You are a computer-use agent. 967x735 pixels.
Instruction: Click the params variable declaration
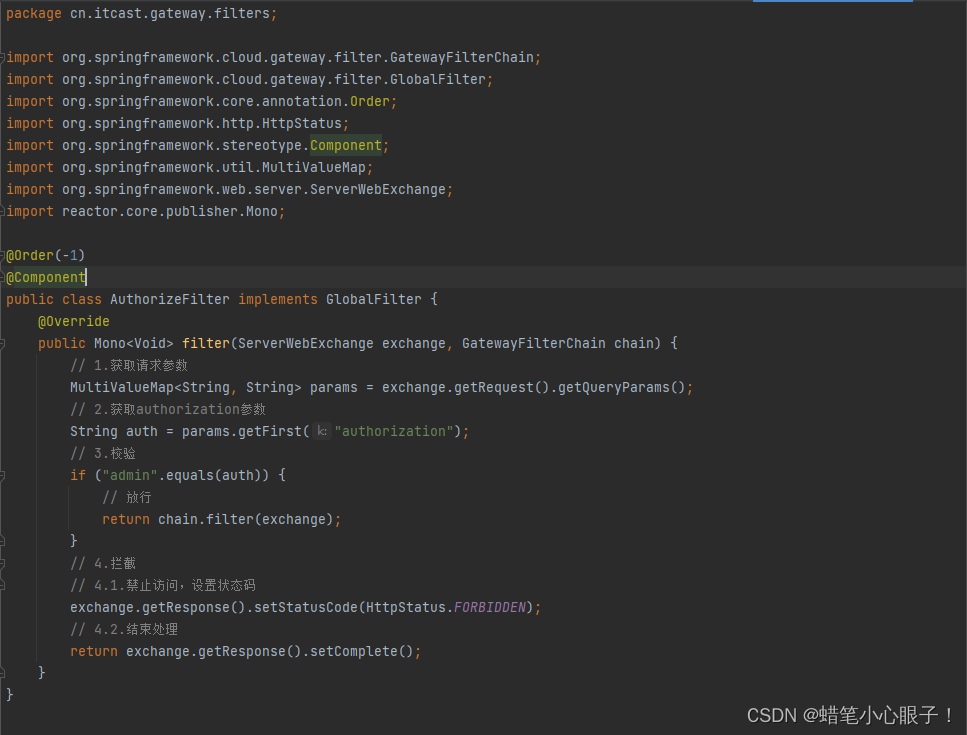pos(334,387)
